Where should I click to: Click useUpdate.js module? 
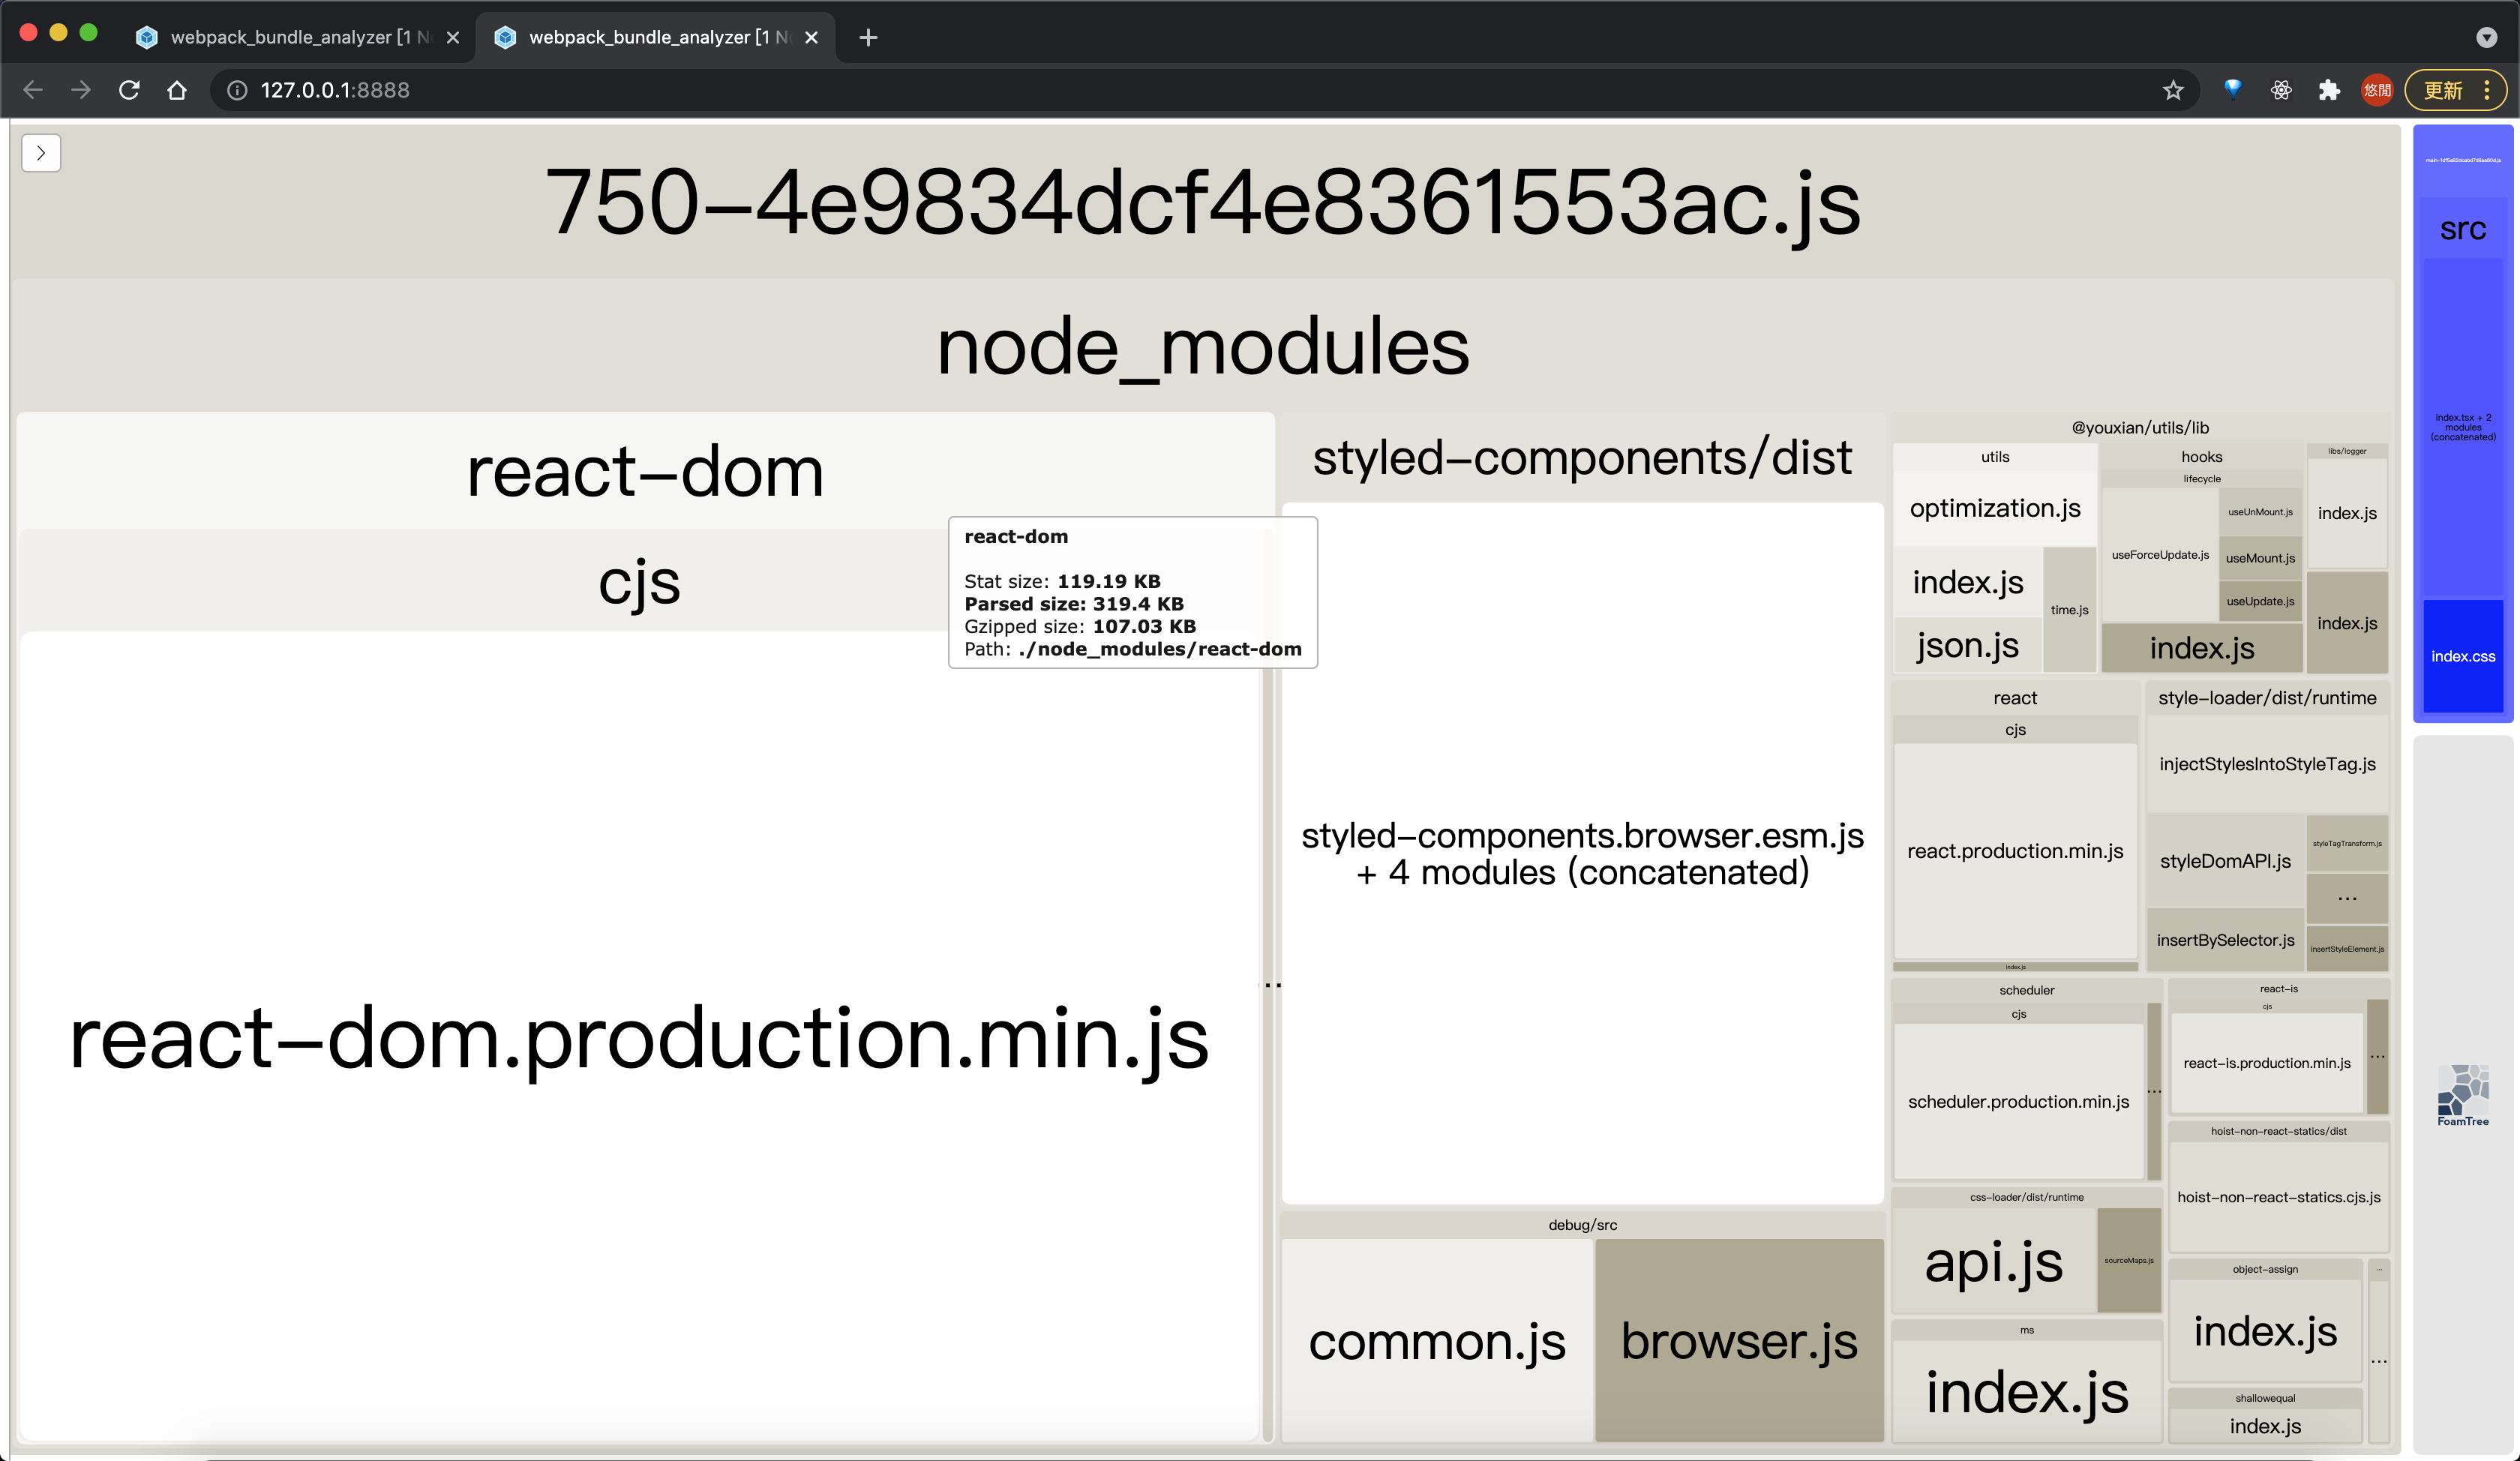2260,601
